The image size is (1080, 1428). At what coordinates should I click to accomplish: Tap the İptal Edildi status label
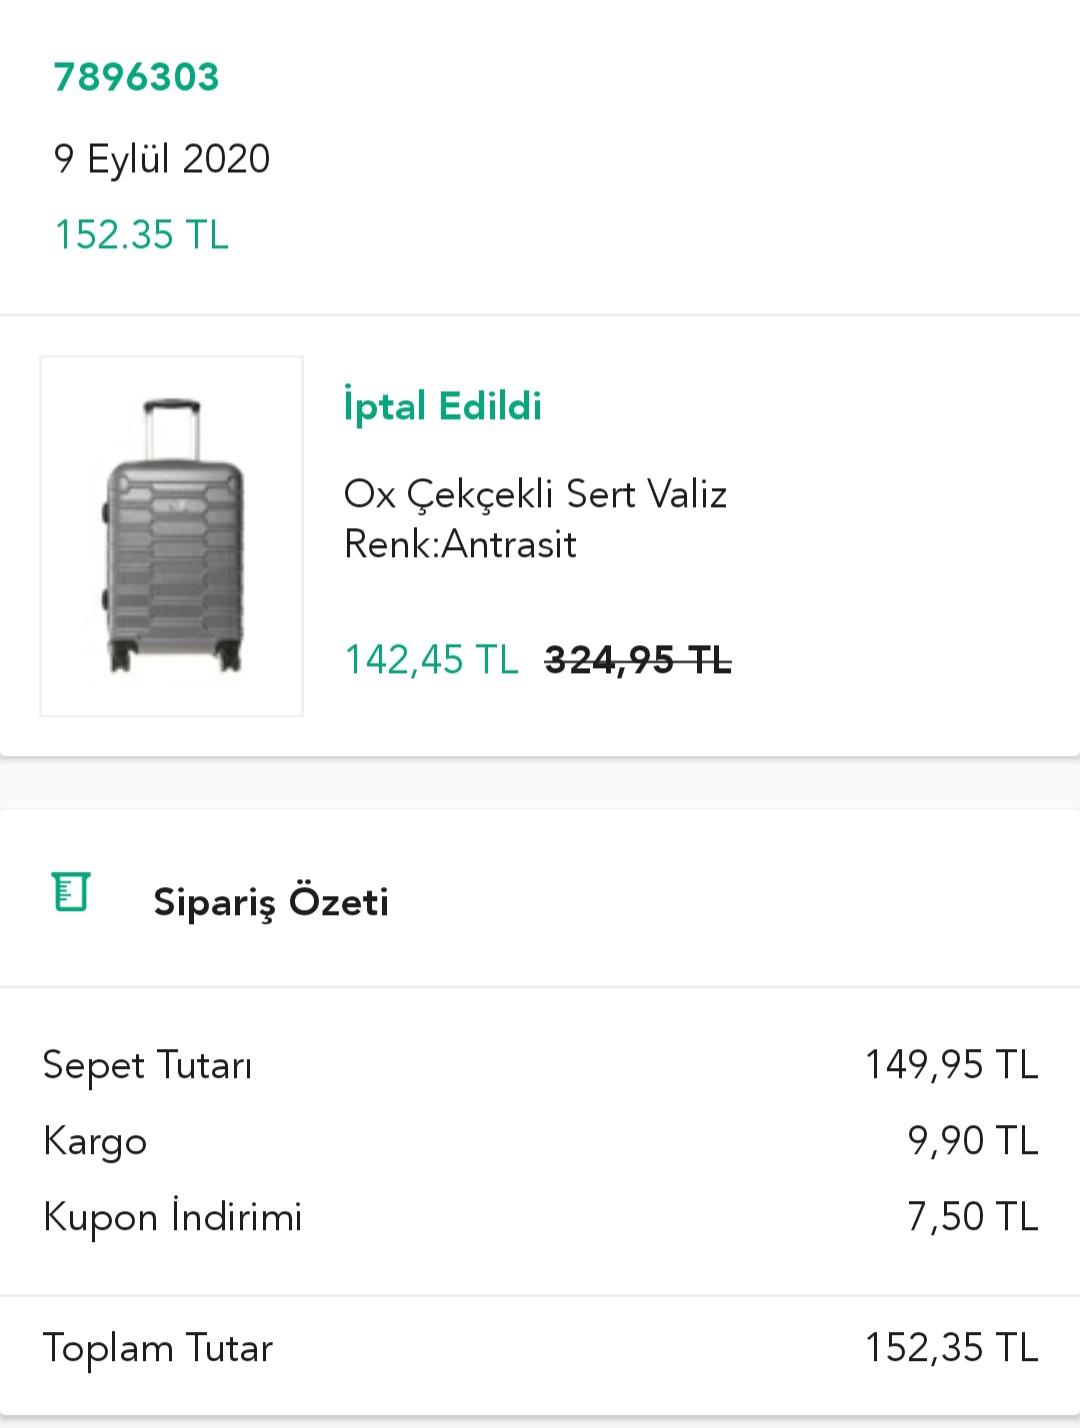coord(442,406)
